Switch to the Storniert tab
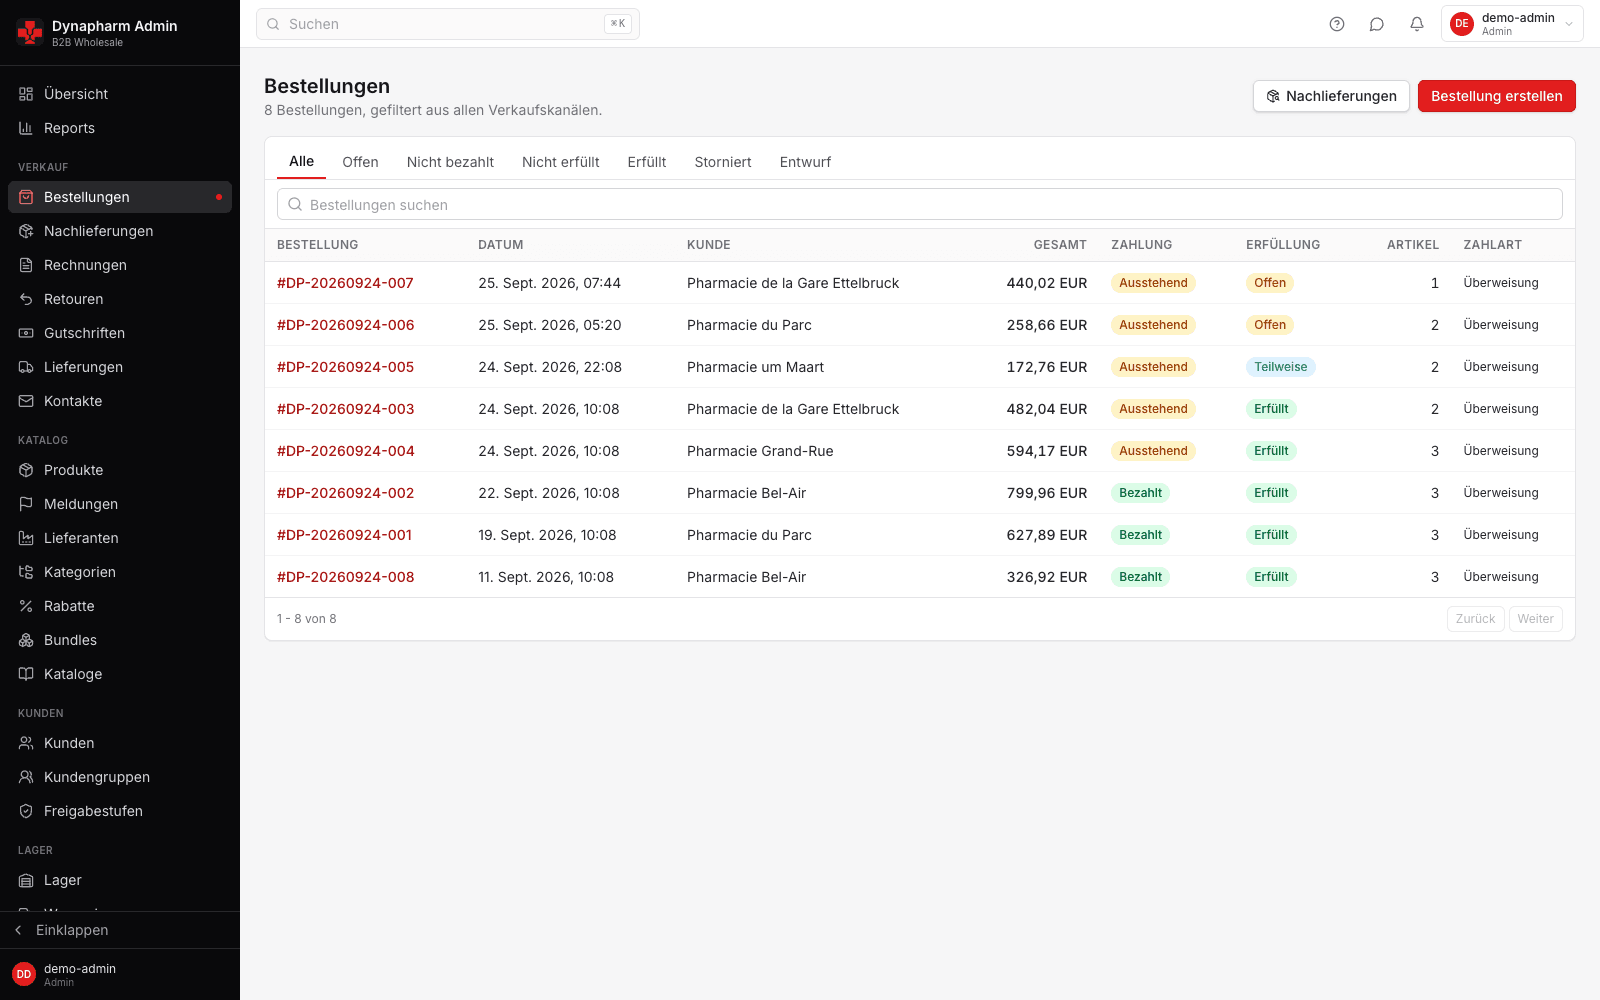The image size is (1600, 1000). pos(723,162)
